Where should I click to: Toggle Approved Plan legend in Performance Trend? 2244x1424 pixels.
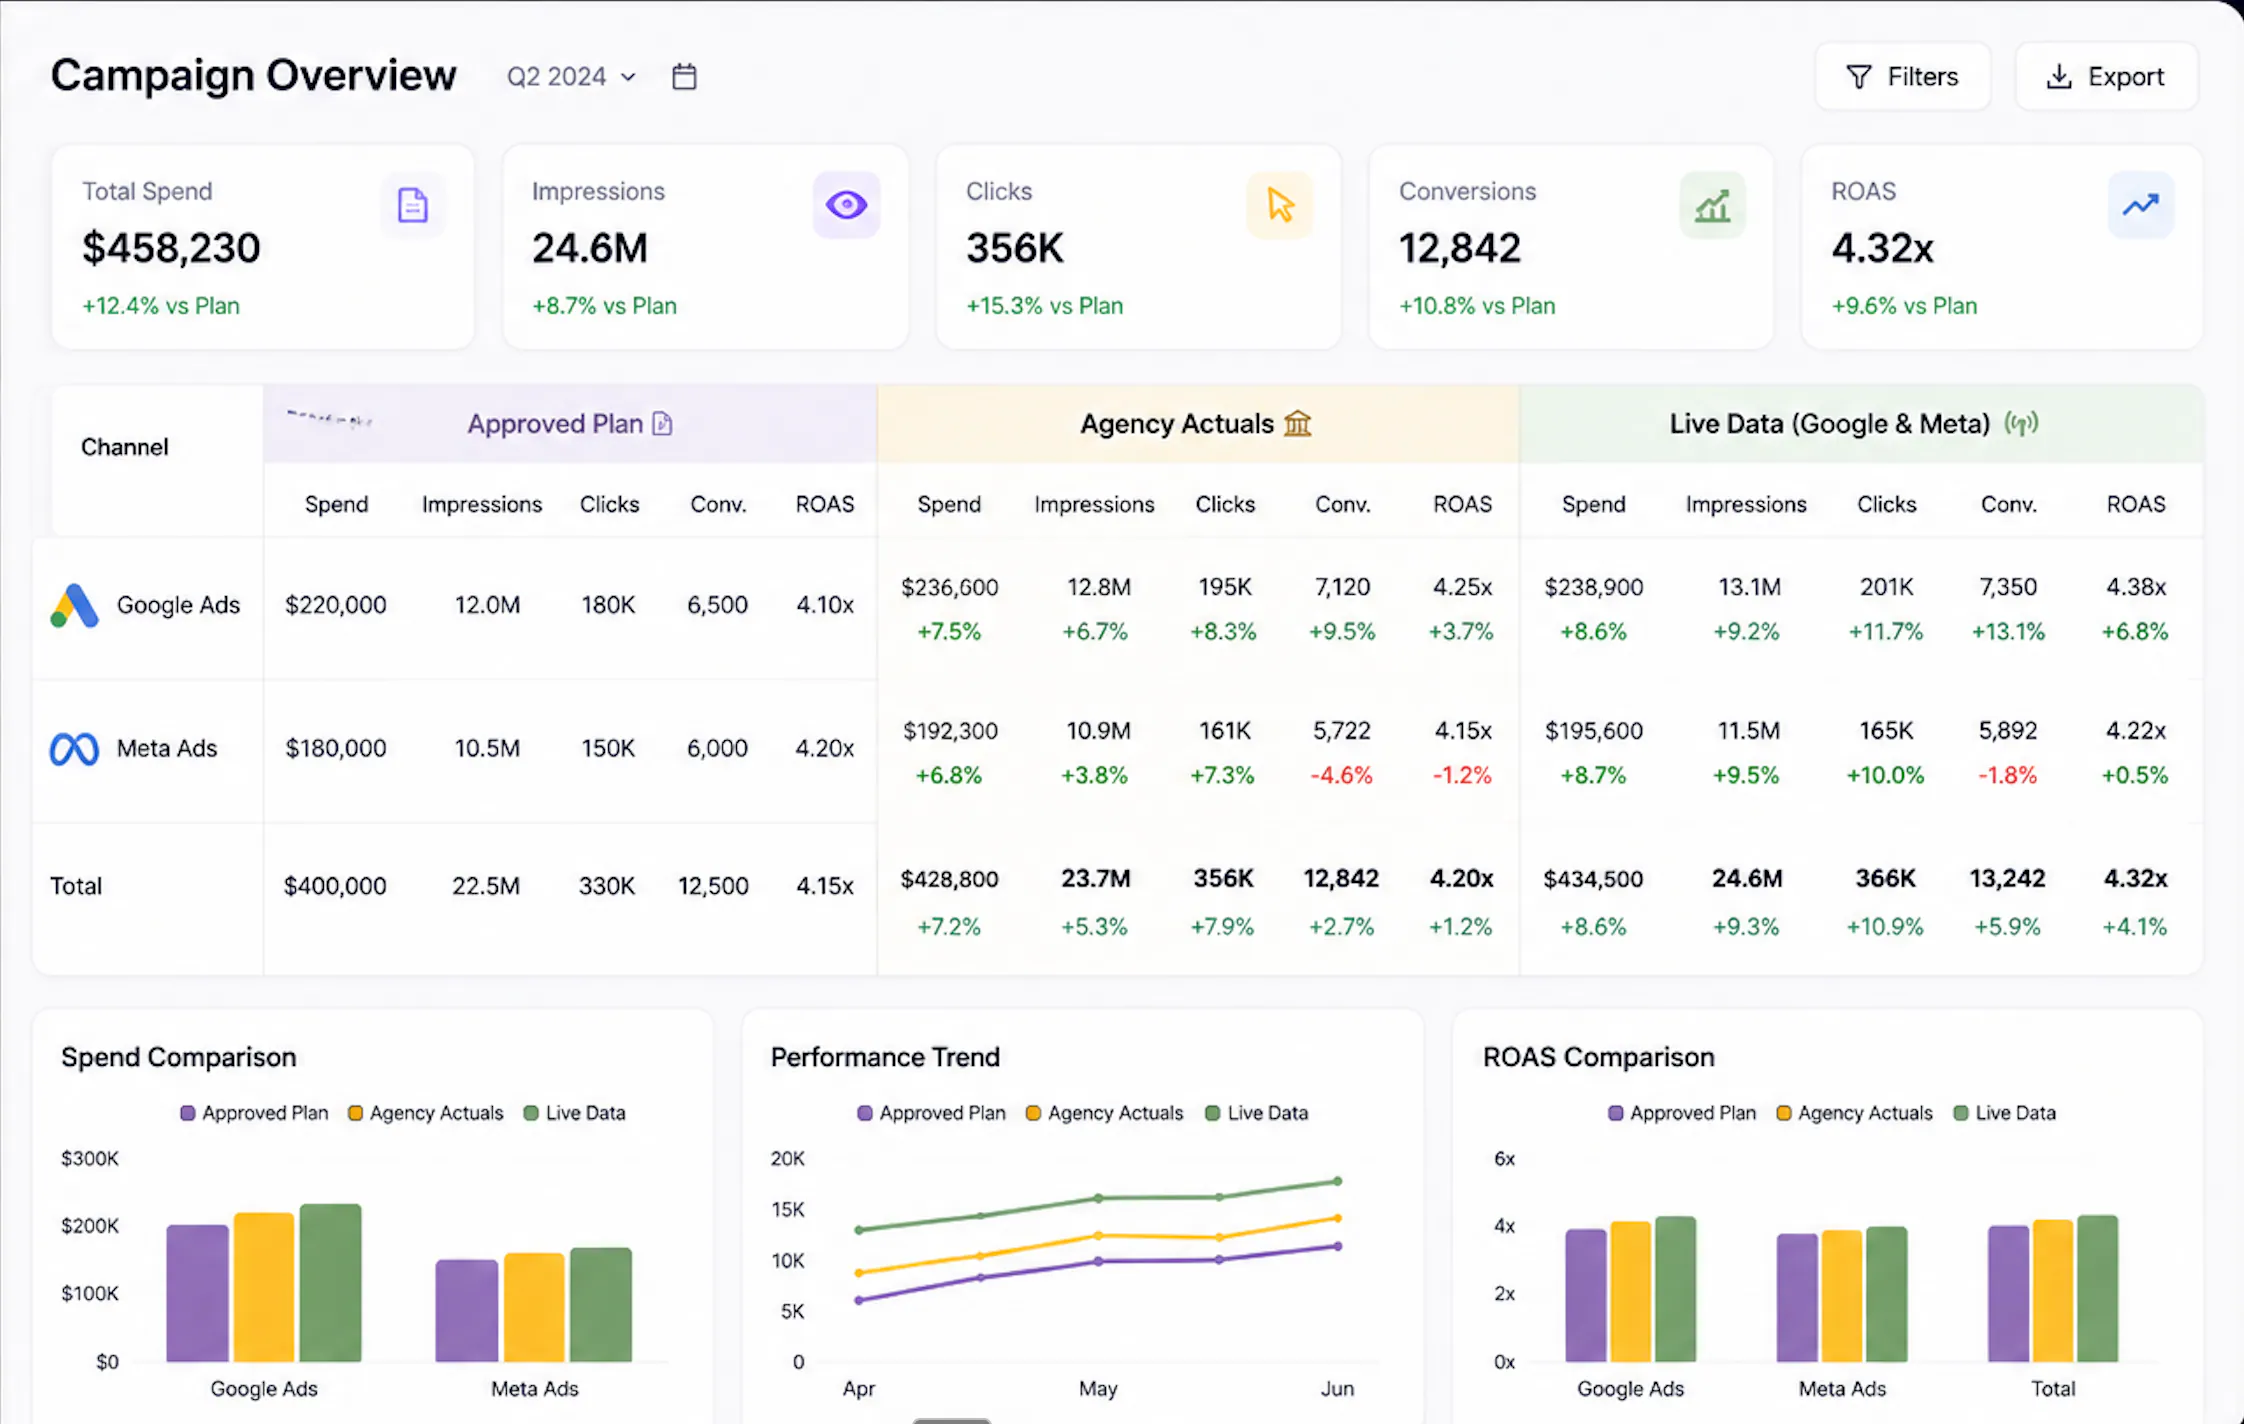932,1113
